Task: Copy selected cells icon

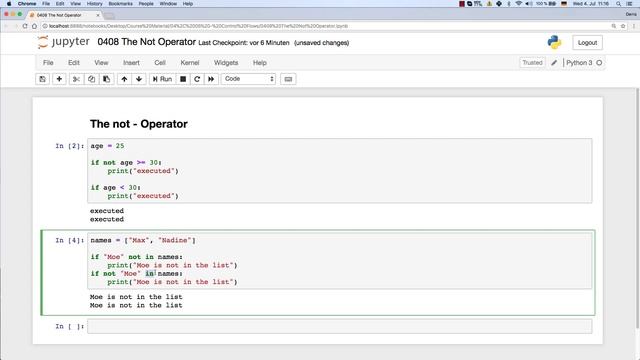Action: tap(91, 79)
